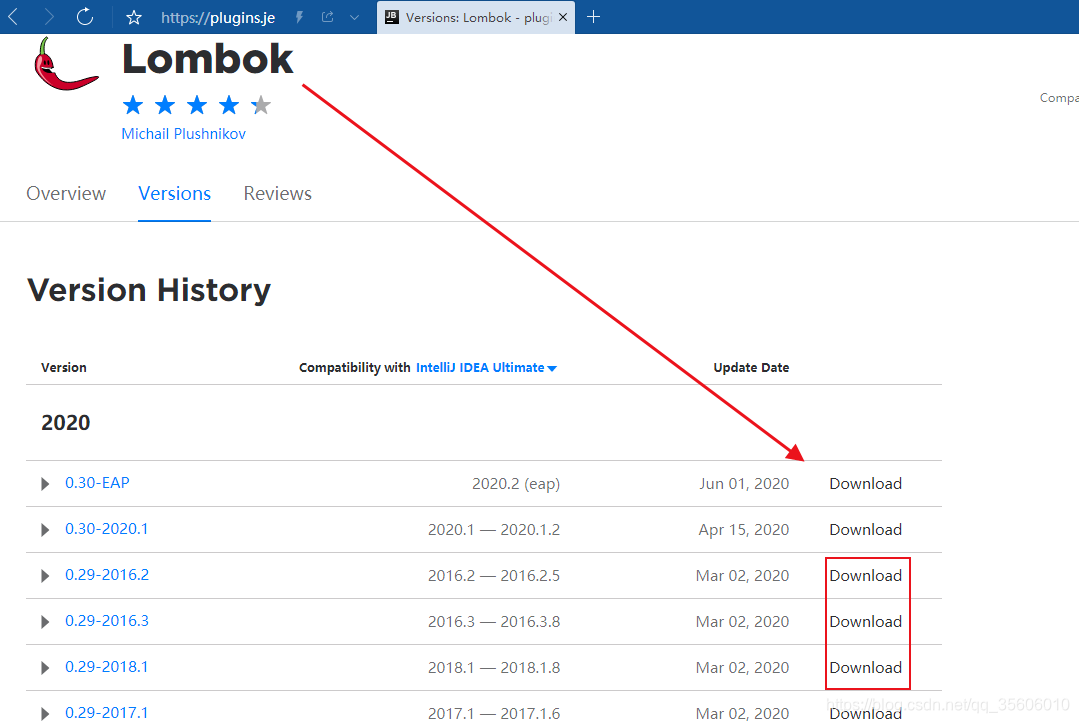
Task: Expand the 0.29-2016.3 version row
Action: (x=45, y=622)
